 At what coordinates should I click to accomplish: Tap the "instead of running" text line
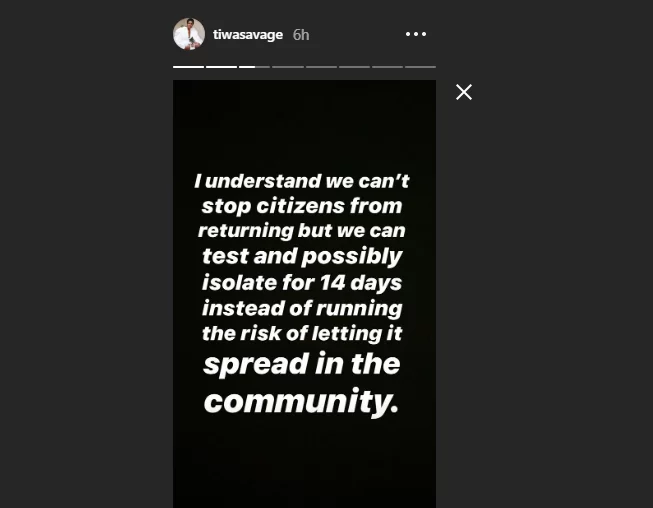pyautogui.click(x=302, y=307)
